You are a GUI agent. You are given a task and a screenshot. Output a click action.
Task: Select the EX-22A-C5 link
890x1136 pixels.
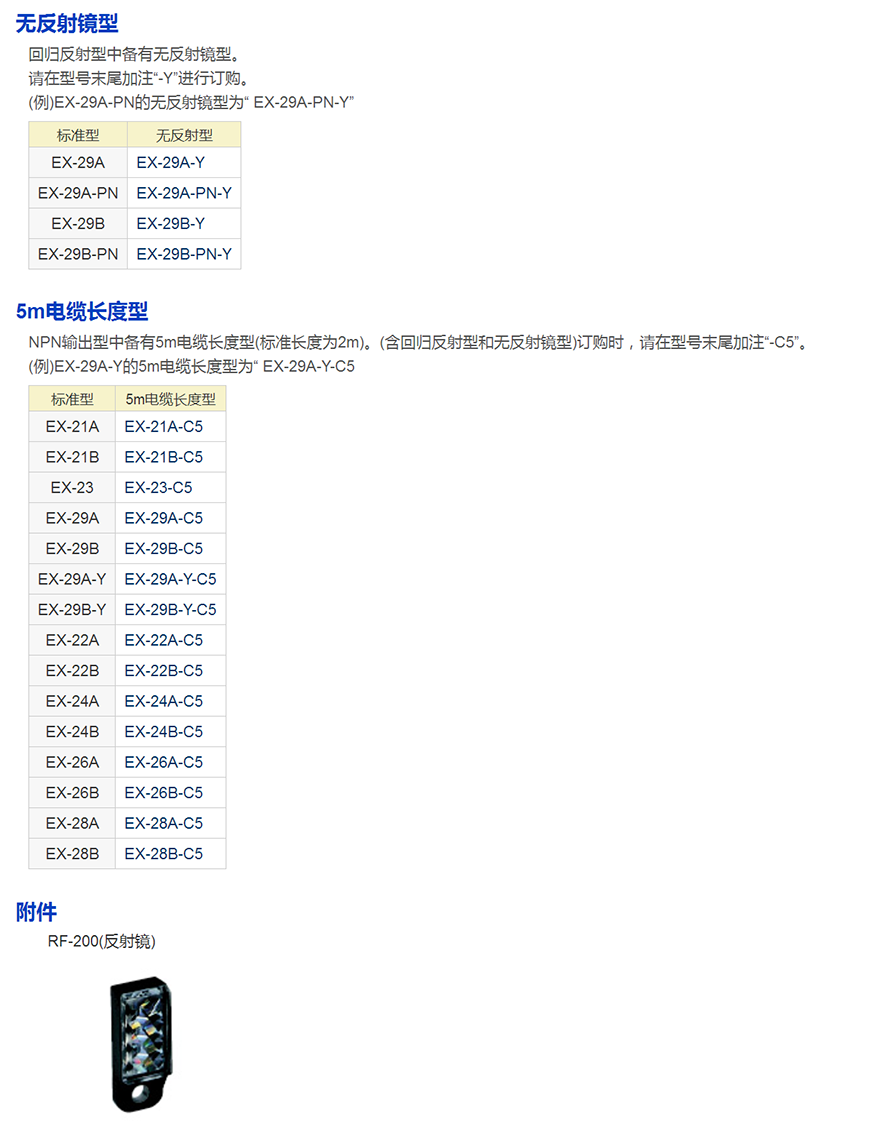coord(163,640)
